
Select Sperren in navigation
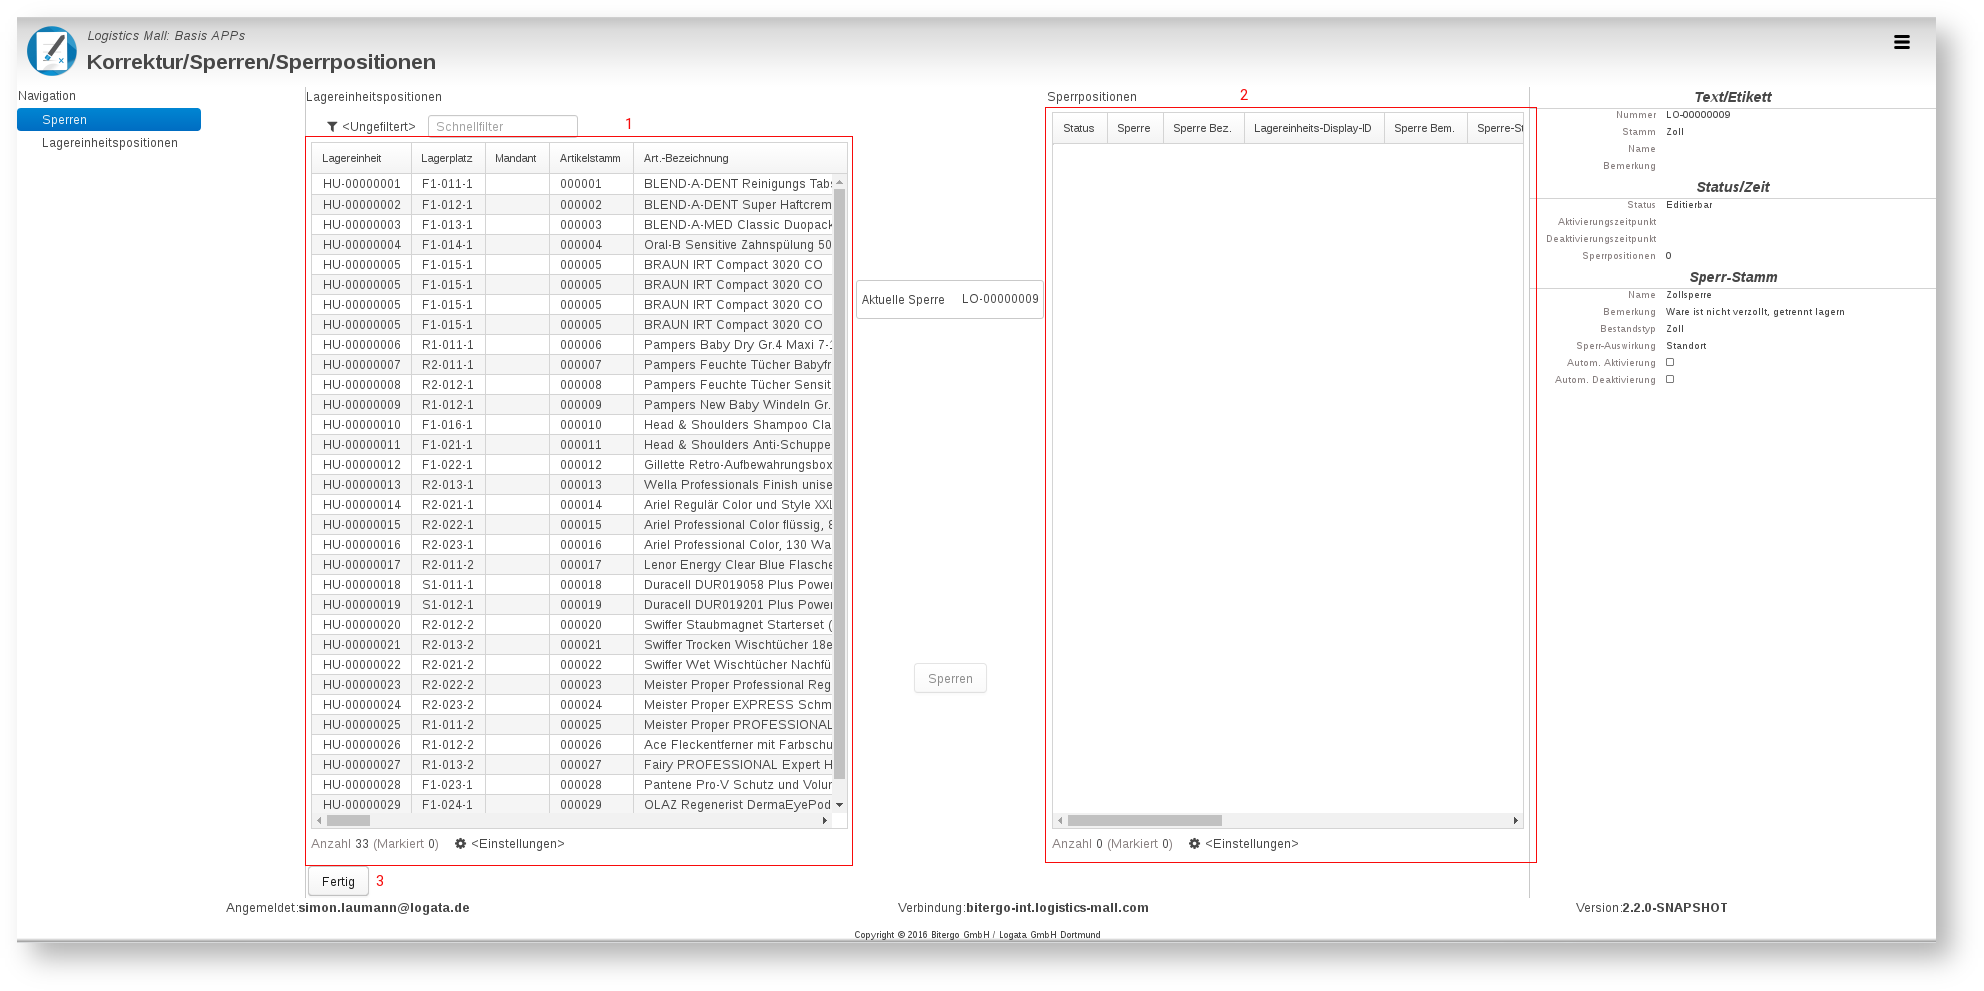click(109, 120)
